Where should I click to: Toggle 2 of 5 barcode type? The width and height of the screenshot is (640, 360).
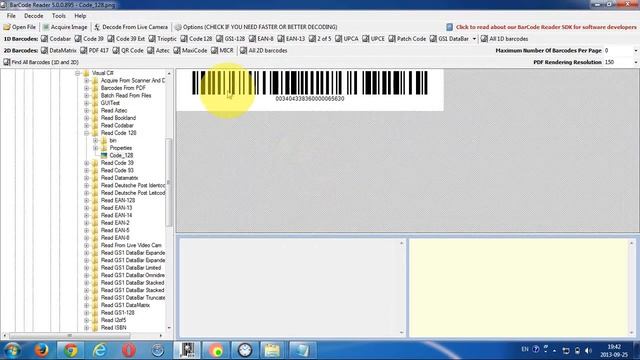click(320, 39)
